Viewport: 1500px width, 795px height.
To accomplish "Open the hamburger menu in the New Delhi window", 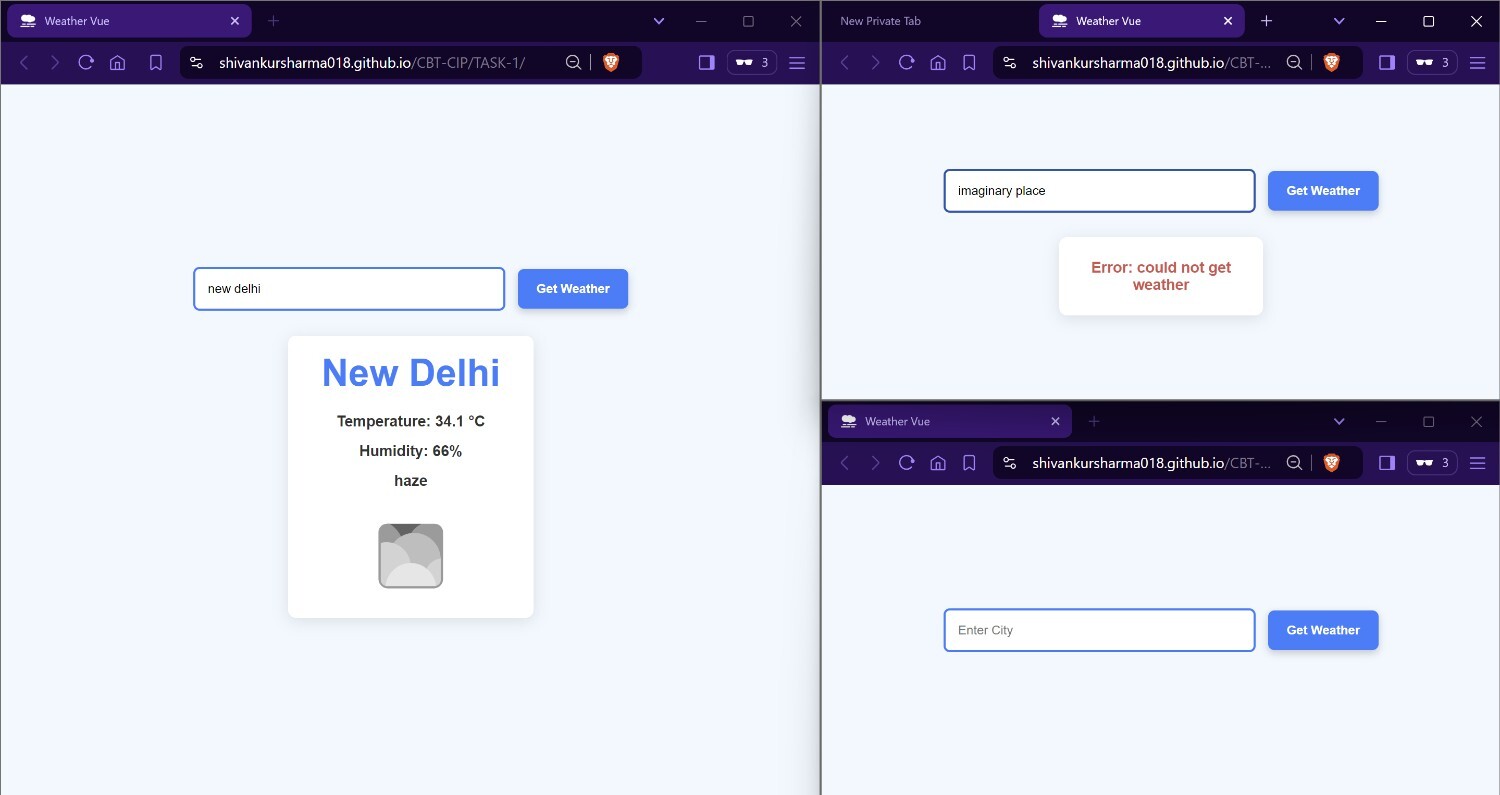I will (x=797, y=63).
